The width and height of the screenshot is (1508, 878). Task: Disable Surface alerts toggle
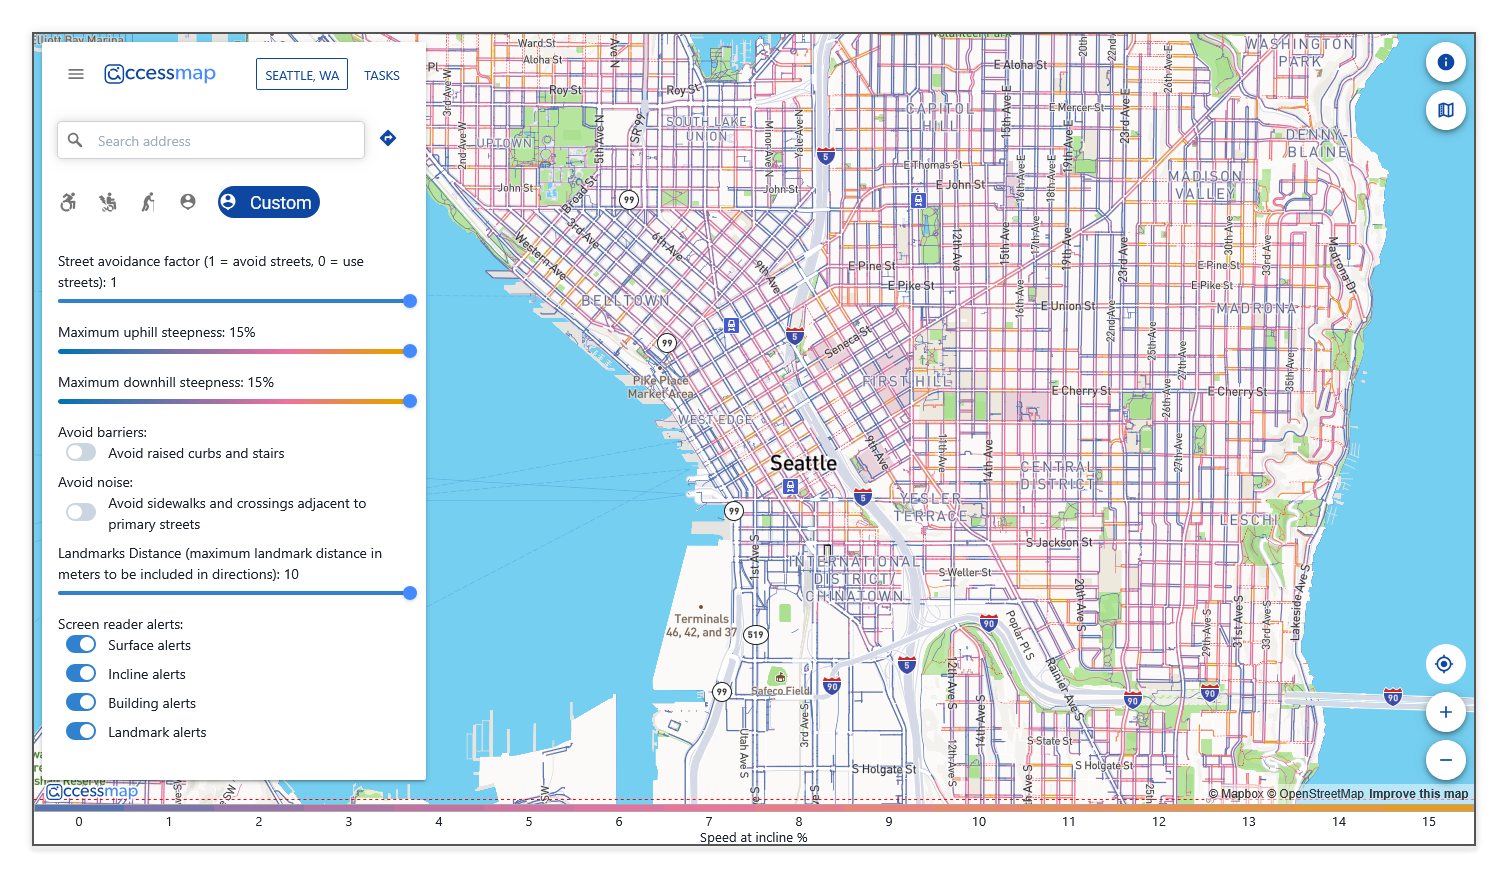click(x=80, y=644)
